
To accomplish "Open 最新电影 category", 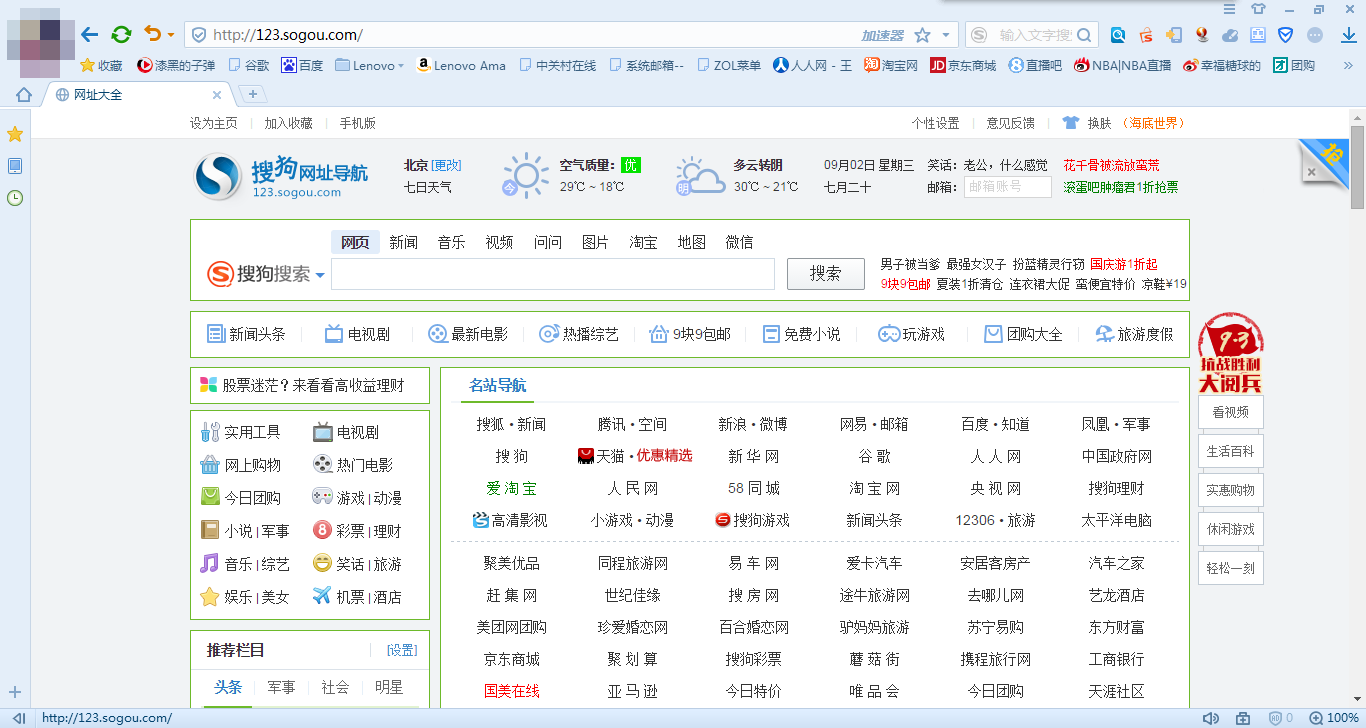I will coord(468,334).
